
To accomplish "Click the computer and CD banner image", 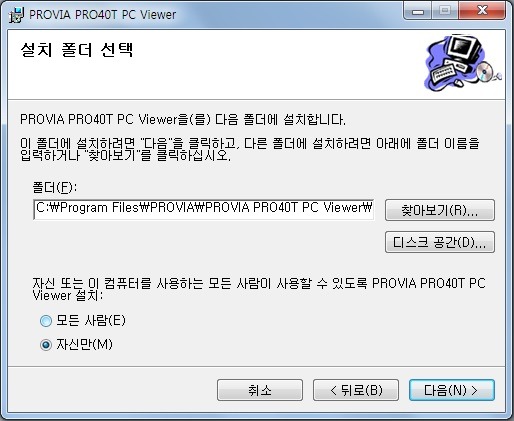I will (x=463, y=63).
